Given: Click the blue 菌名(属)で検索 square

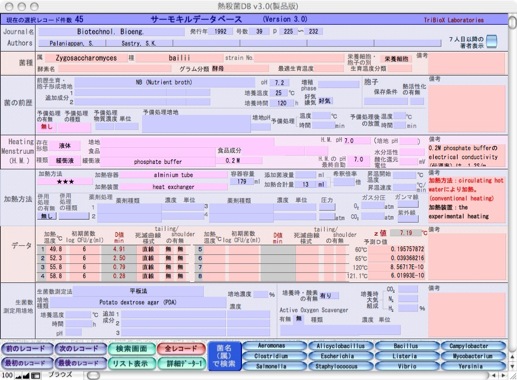Looking at the screenshot, I should [224, 356].
